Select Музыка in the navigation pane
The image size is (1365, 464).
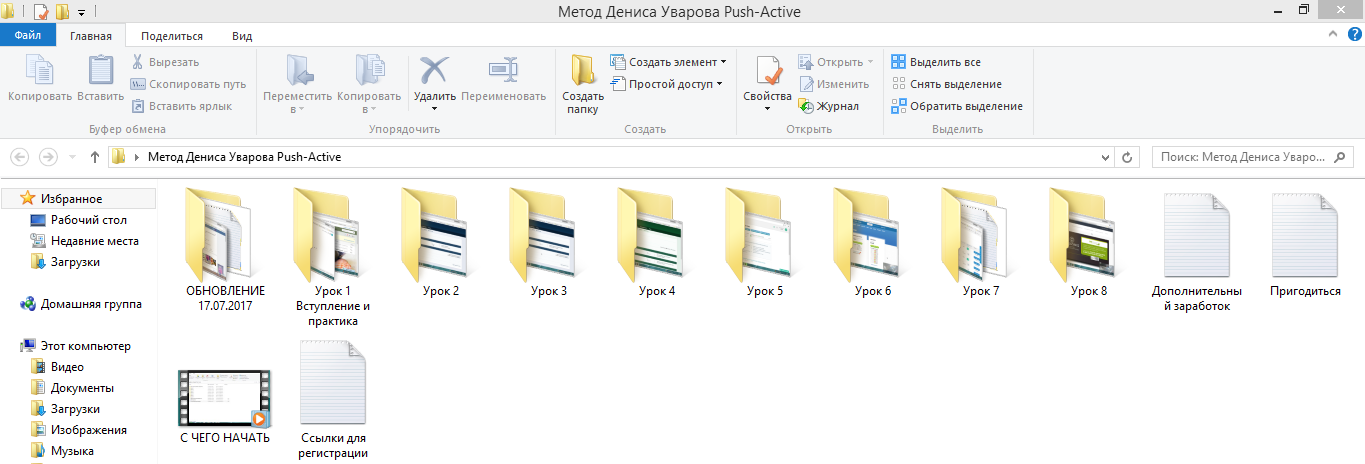(72, 451)
